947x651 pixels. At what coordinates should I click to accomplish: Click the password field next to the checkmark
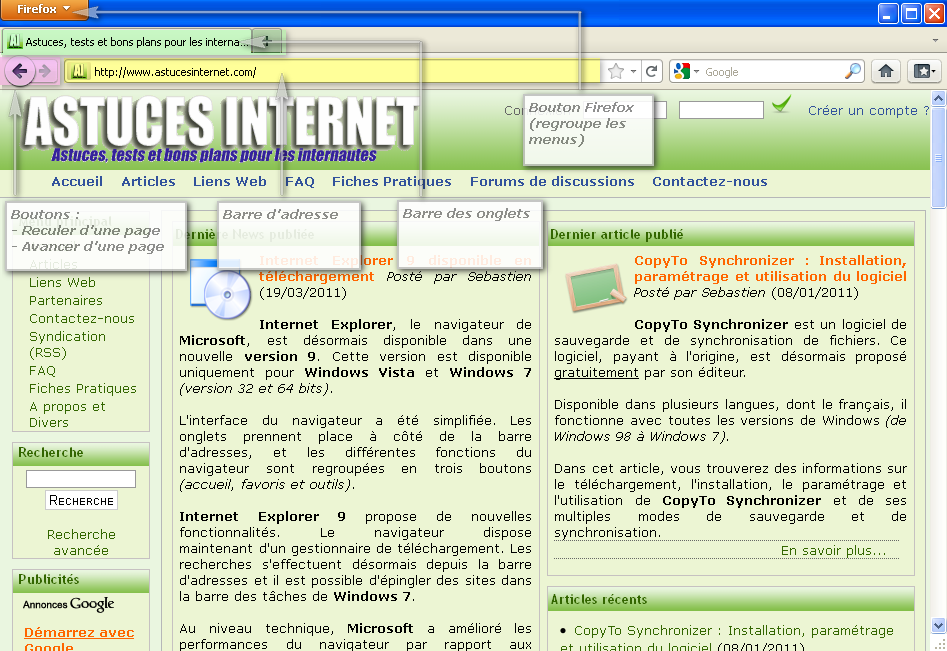tap(721, 110)
